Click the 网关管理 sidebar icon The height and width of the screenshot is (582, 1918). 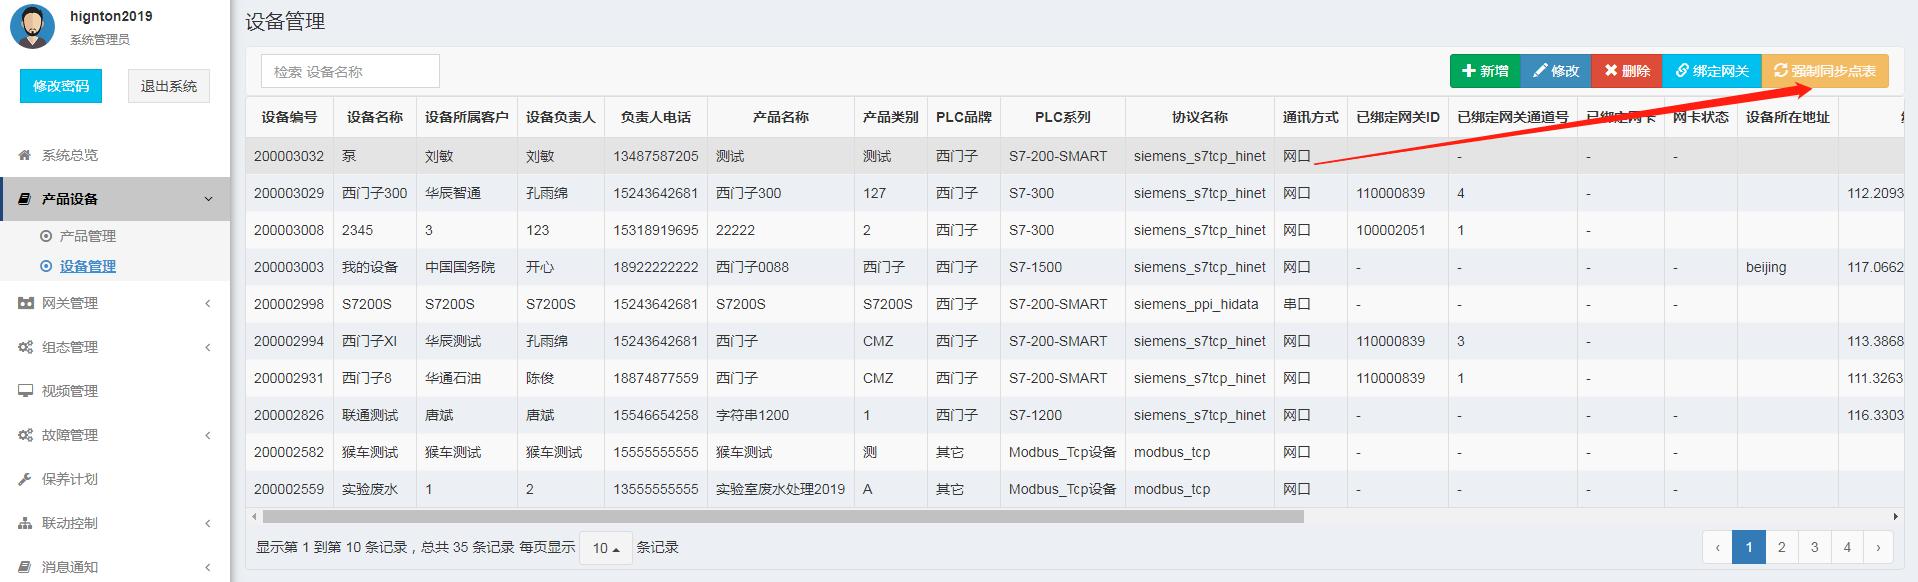pos(25,303)
